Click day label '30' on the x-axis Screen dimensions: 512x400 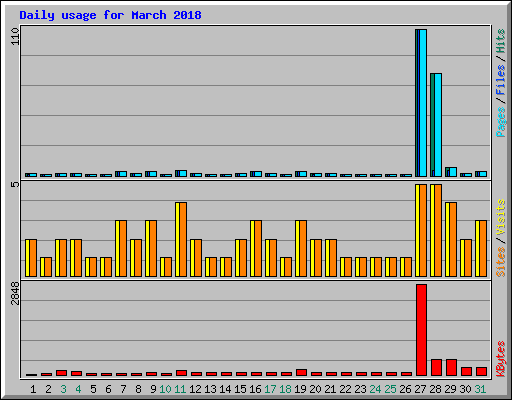[465, 389]
